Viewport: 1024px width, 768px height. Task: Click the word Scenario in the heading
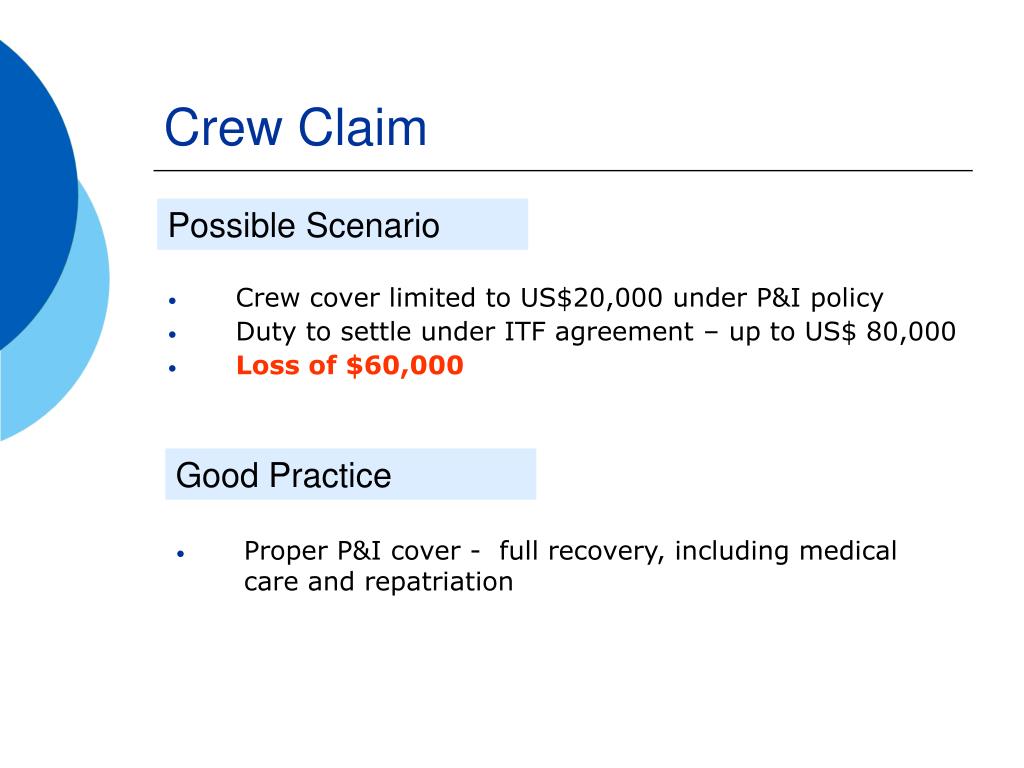tap(372, 225)
